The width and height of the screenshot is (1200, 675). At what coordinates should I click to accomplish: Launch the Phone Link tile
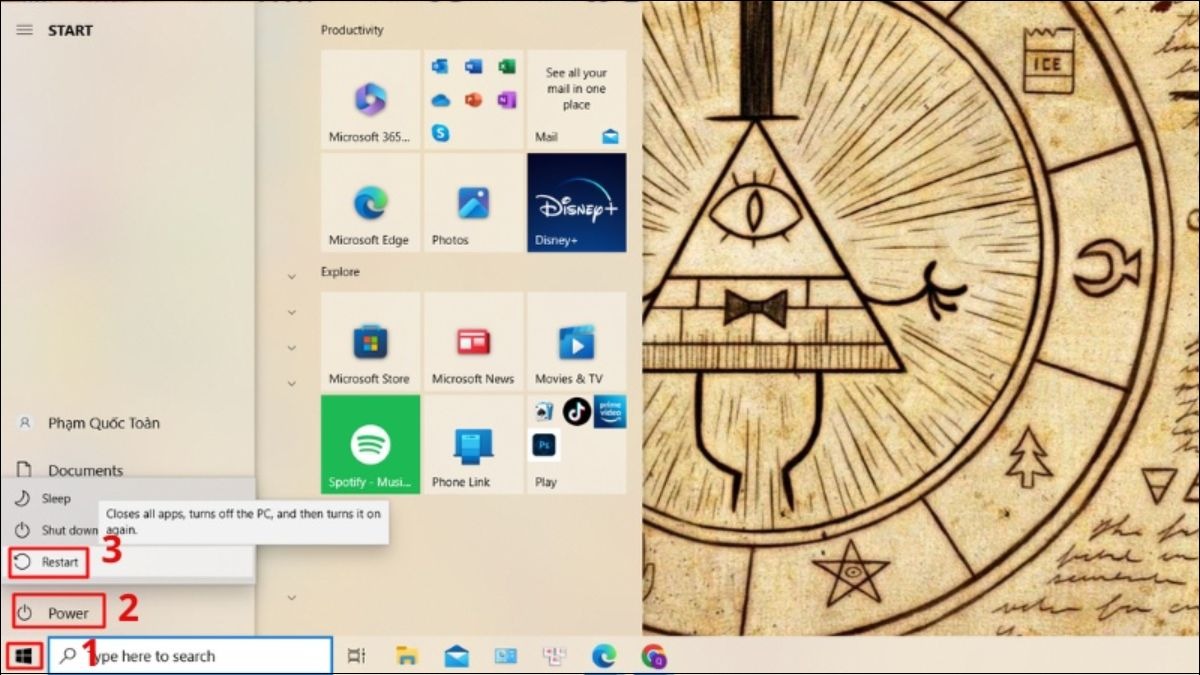(x=473, y=444)
